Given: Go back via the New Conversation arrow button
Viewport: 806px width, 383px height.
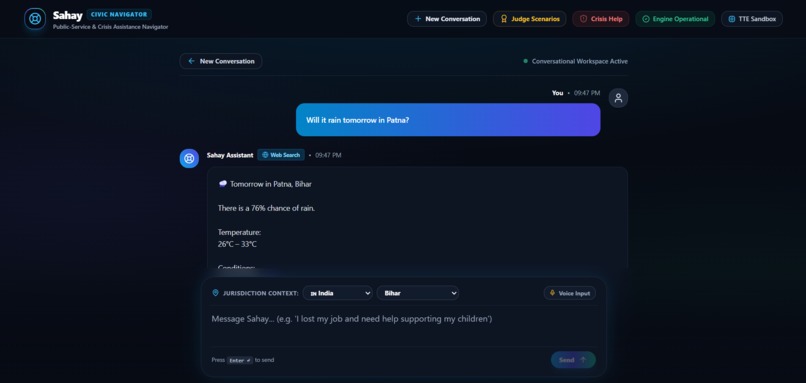Looking at the screenshot, I should pos(221,61).
